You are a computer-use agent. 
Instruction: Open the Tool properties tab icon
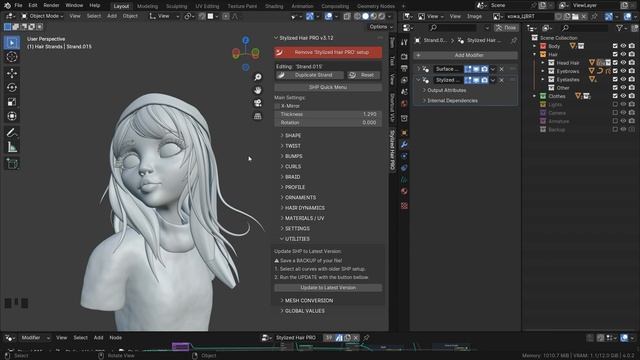coord(404,43)
